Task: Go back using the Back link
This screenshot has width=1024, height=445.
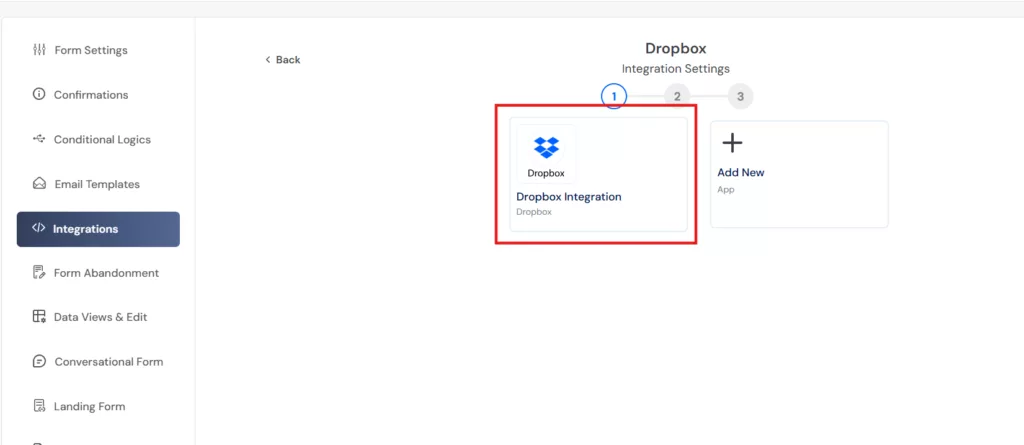Action: coord(283,59)
